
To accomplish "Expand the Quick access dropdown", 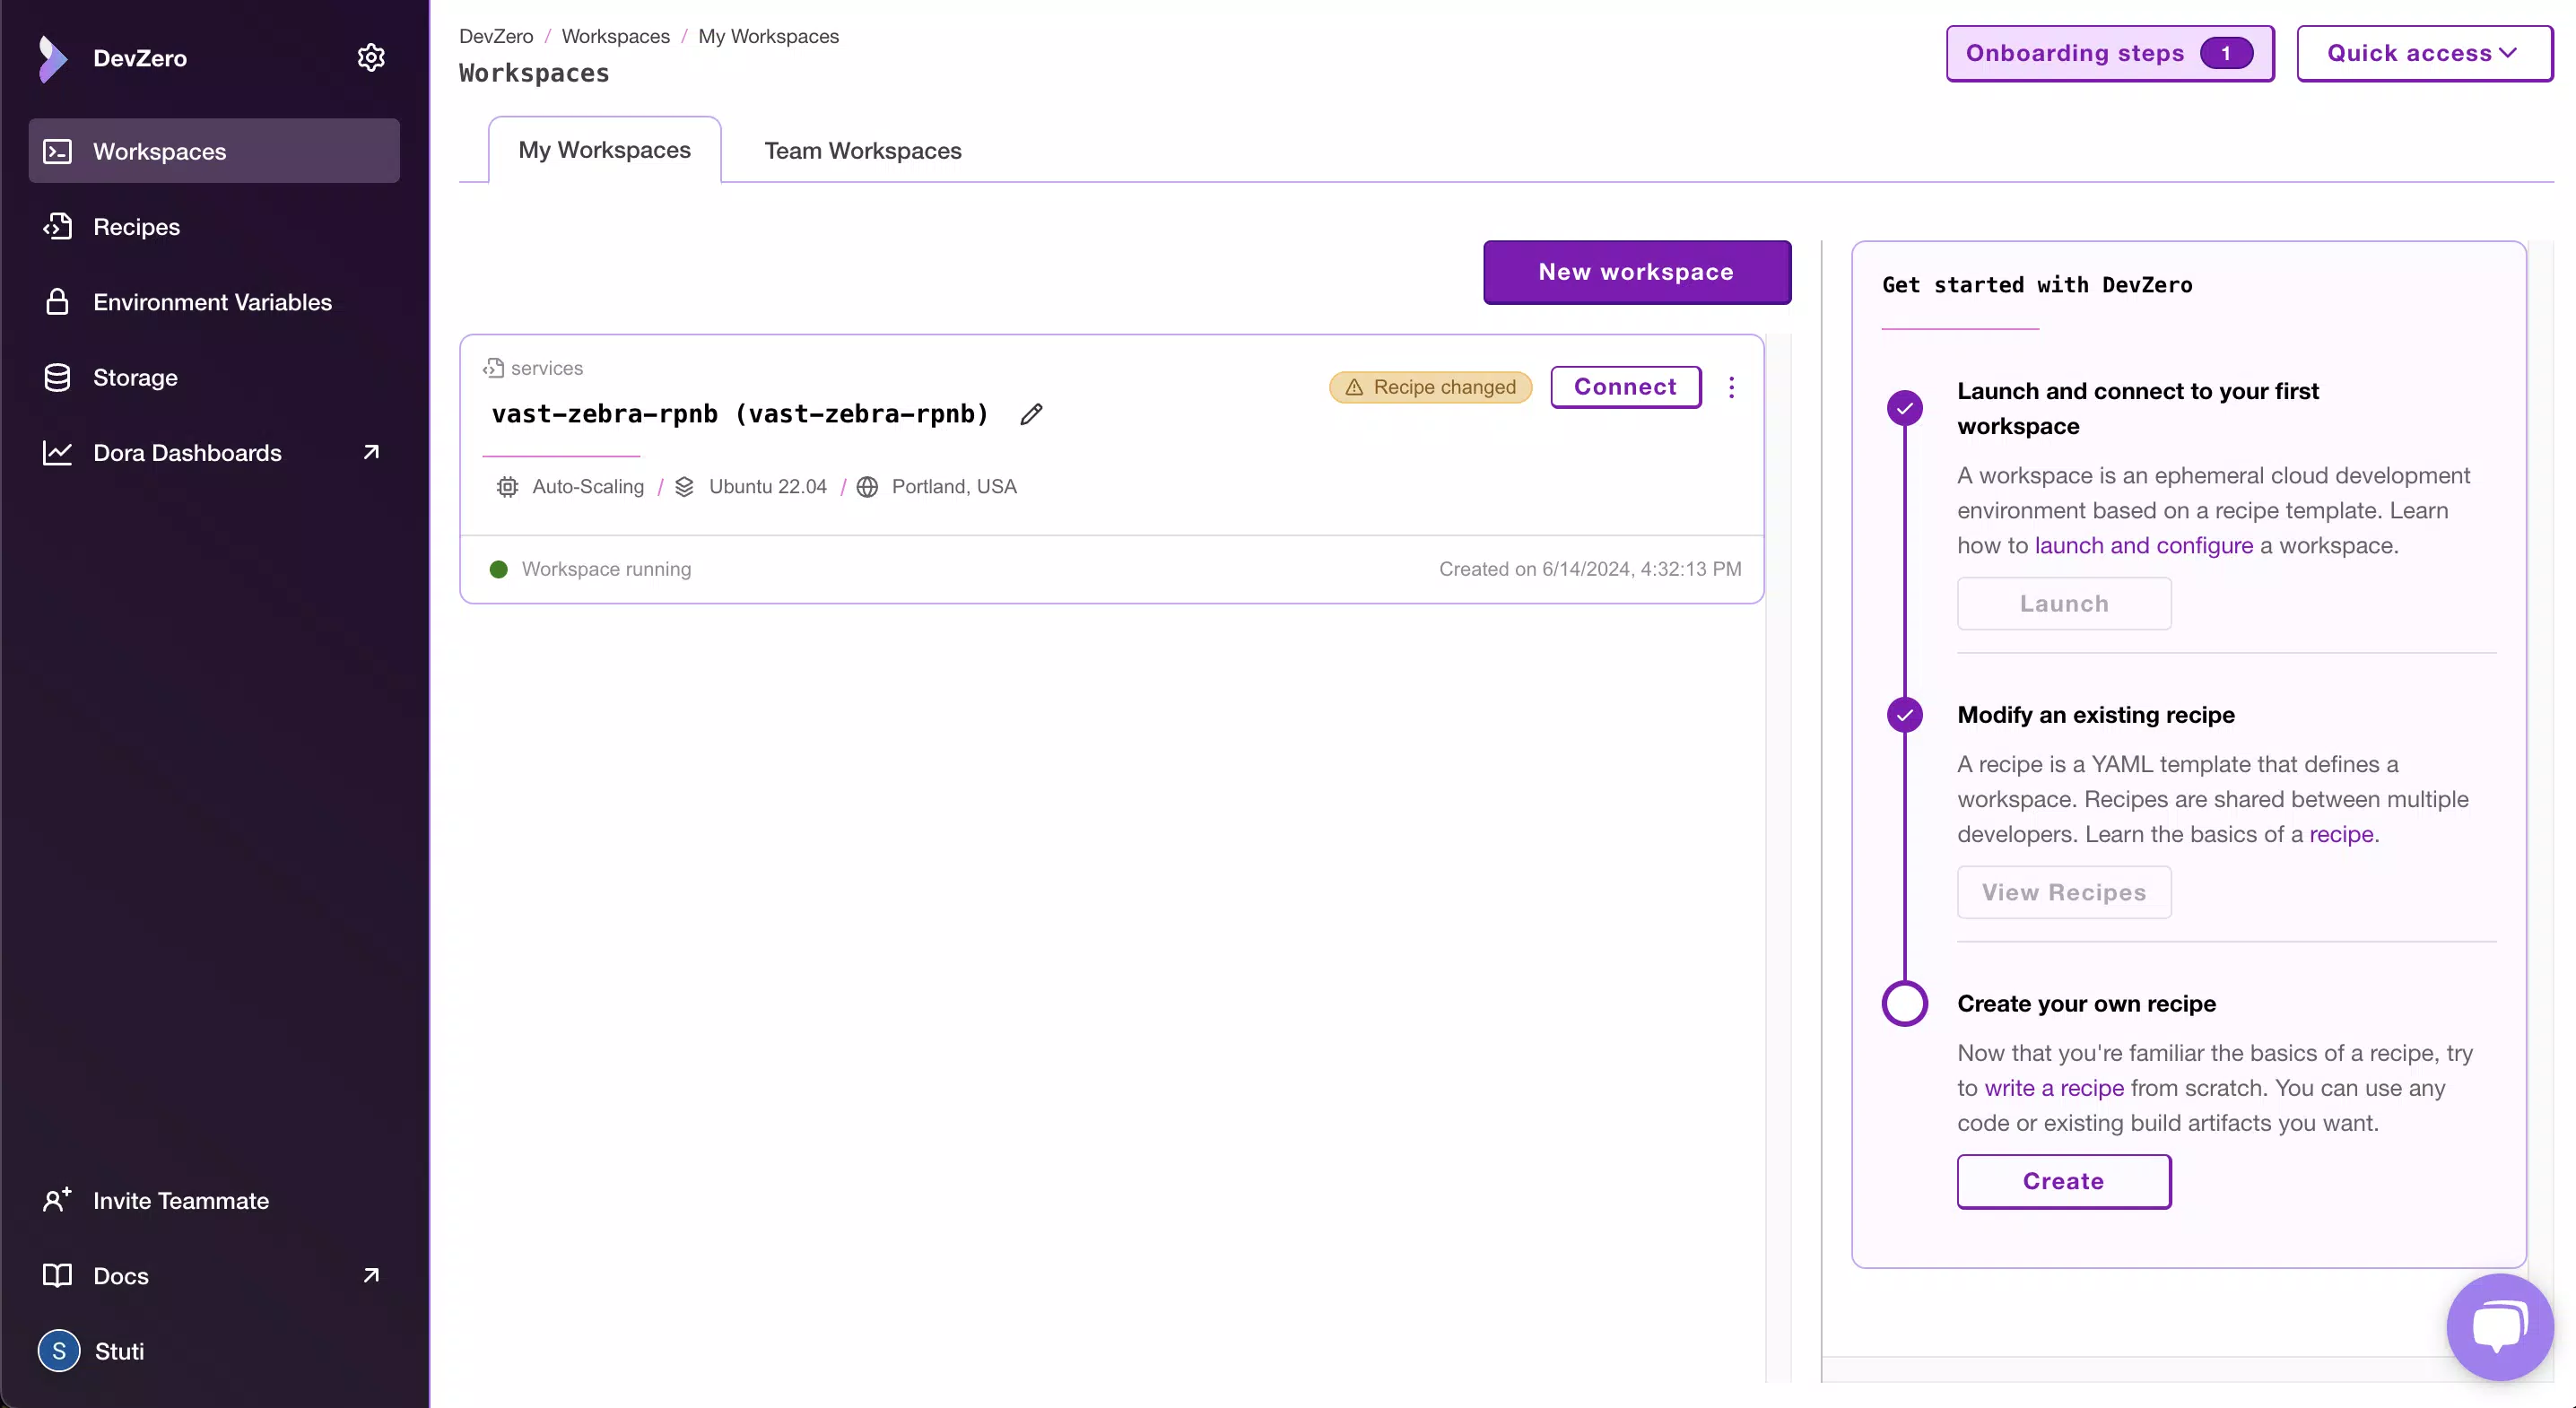I will pyautogui.click(x=2424, y=53).
